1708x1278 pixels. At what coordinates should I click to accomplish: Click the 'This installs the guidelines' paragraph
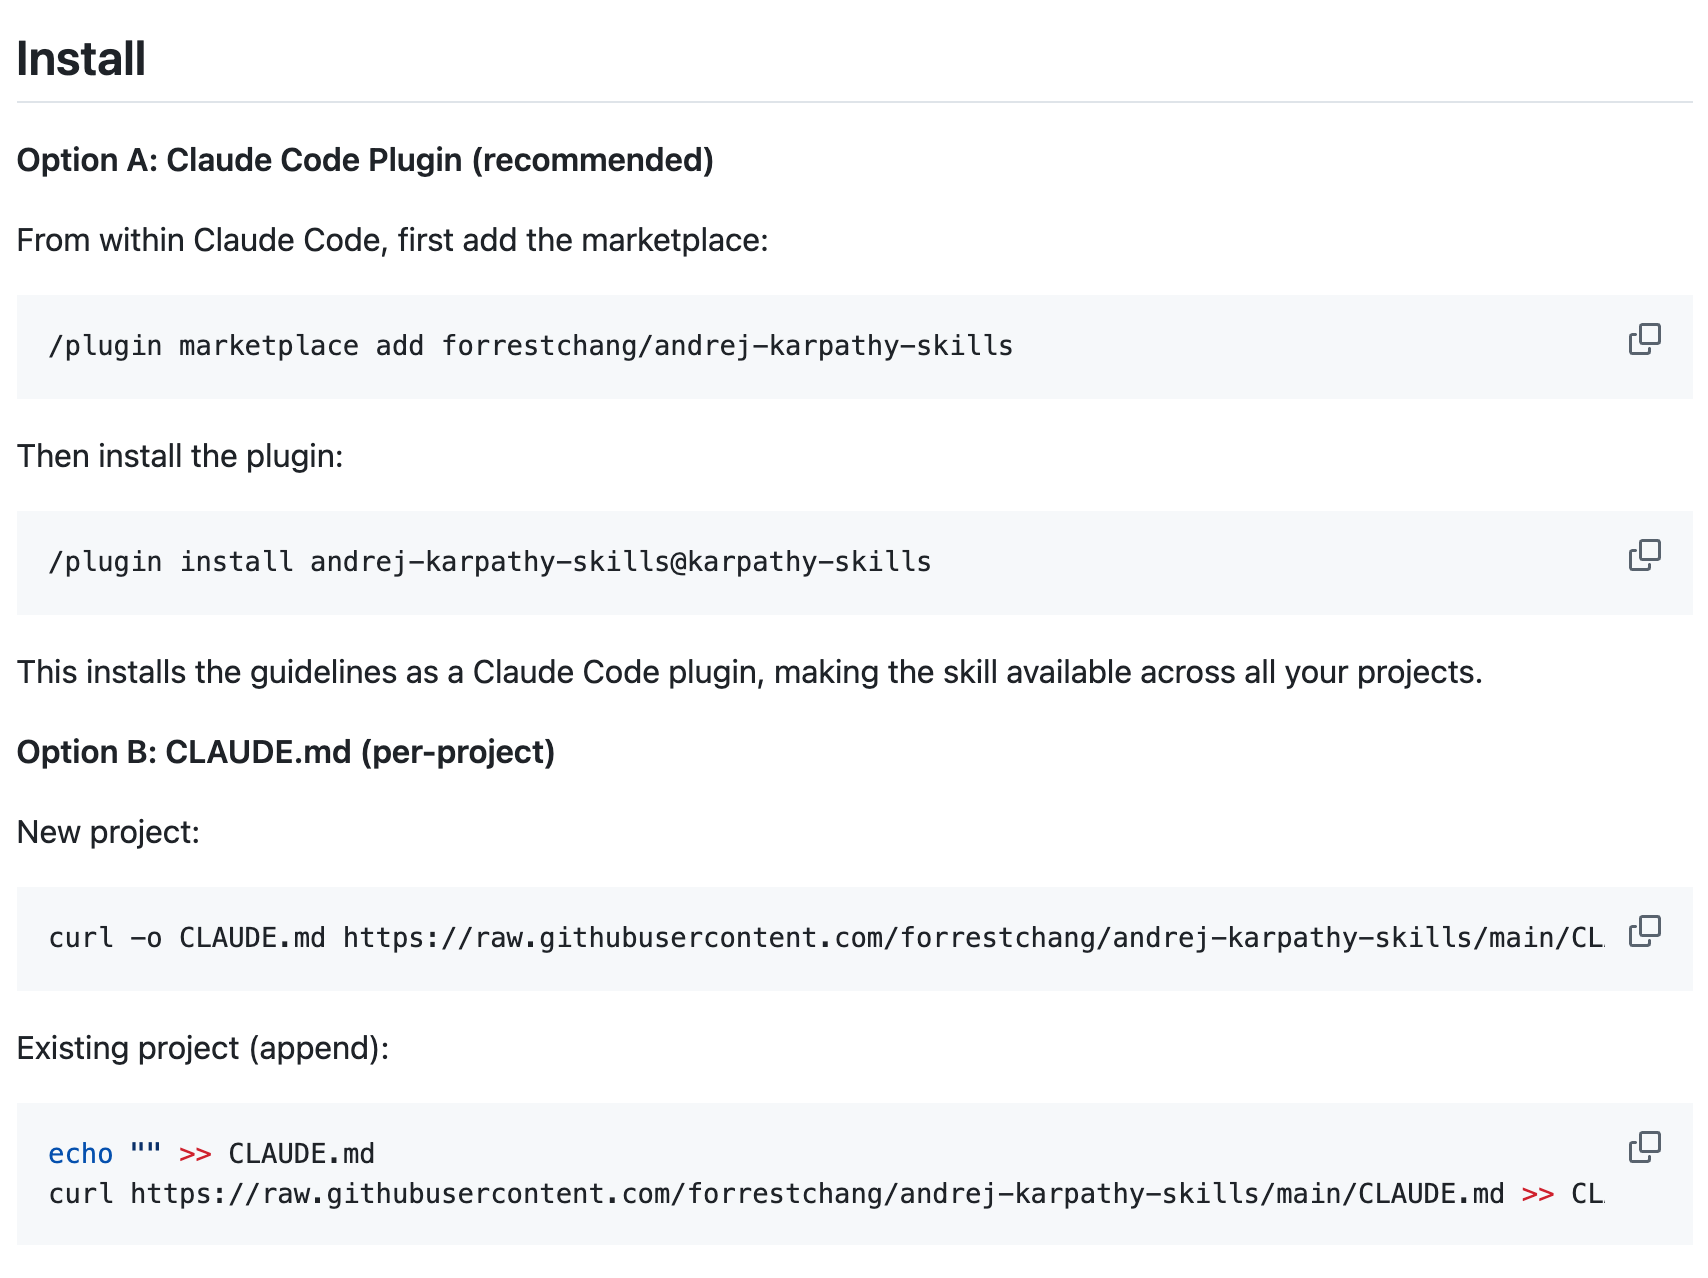(x=750, y=673)
